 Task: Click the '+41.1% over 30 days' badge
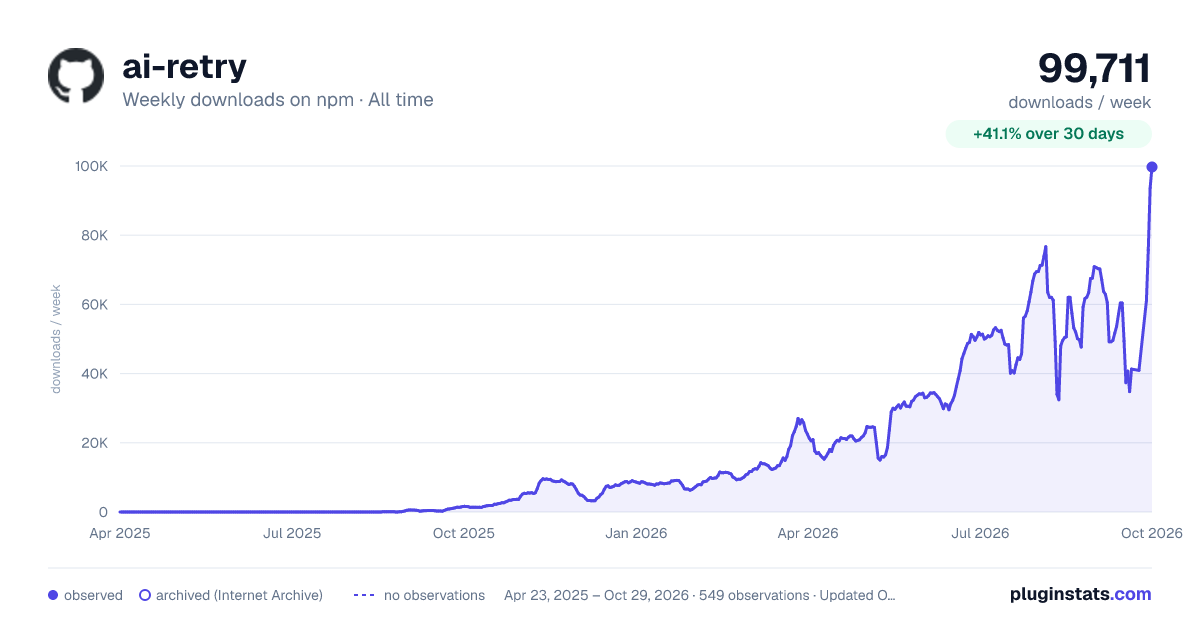1049,134
